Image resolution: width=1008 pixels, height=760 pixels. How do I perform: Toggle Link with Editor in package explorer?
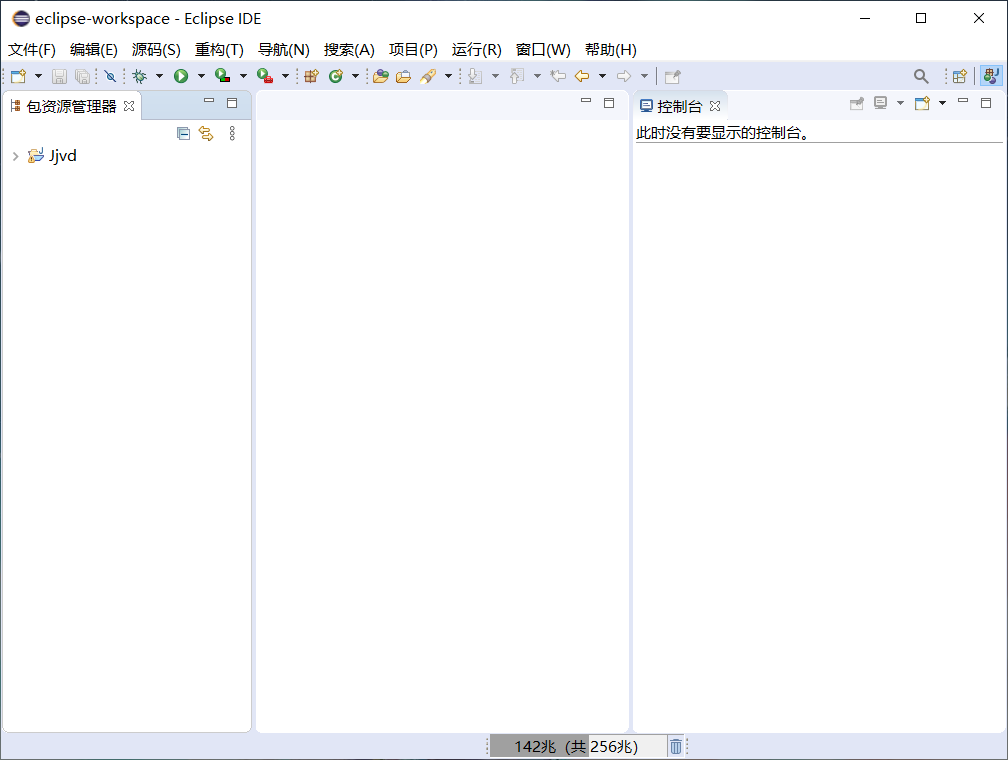pyautogui.click(x=206, y=133)
